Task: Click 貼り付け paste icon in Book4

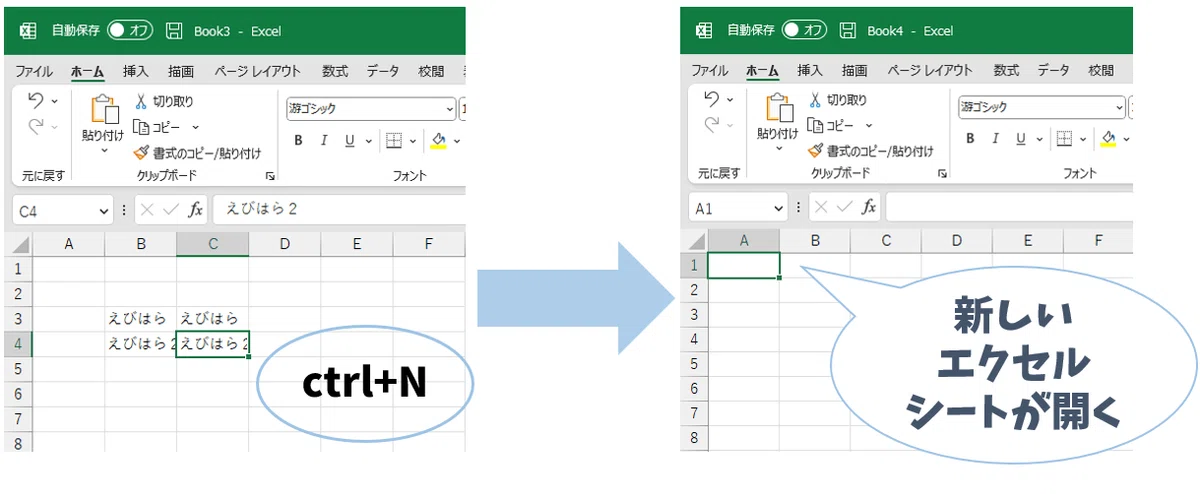Action: point(778,108)
